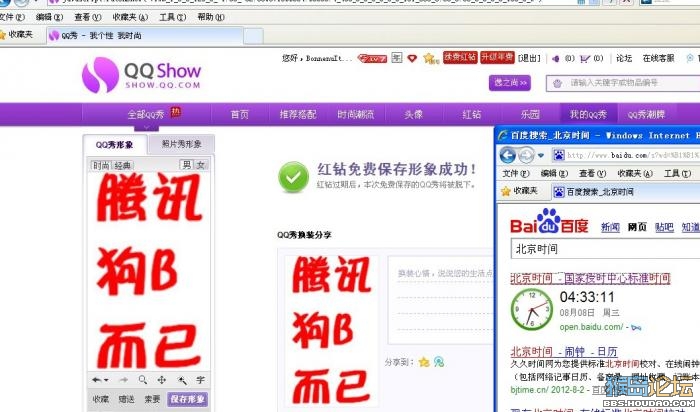Click the Baidu search box with 北京时间
700x412 pixels.
tap(605, 249)
